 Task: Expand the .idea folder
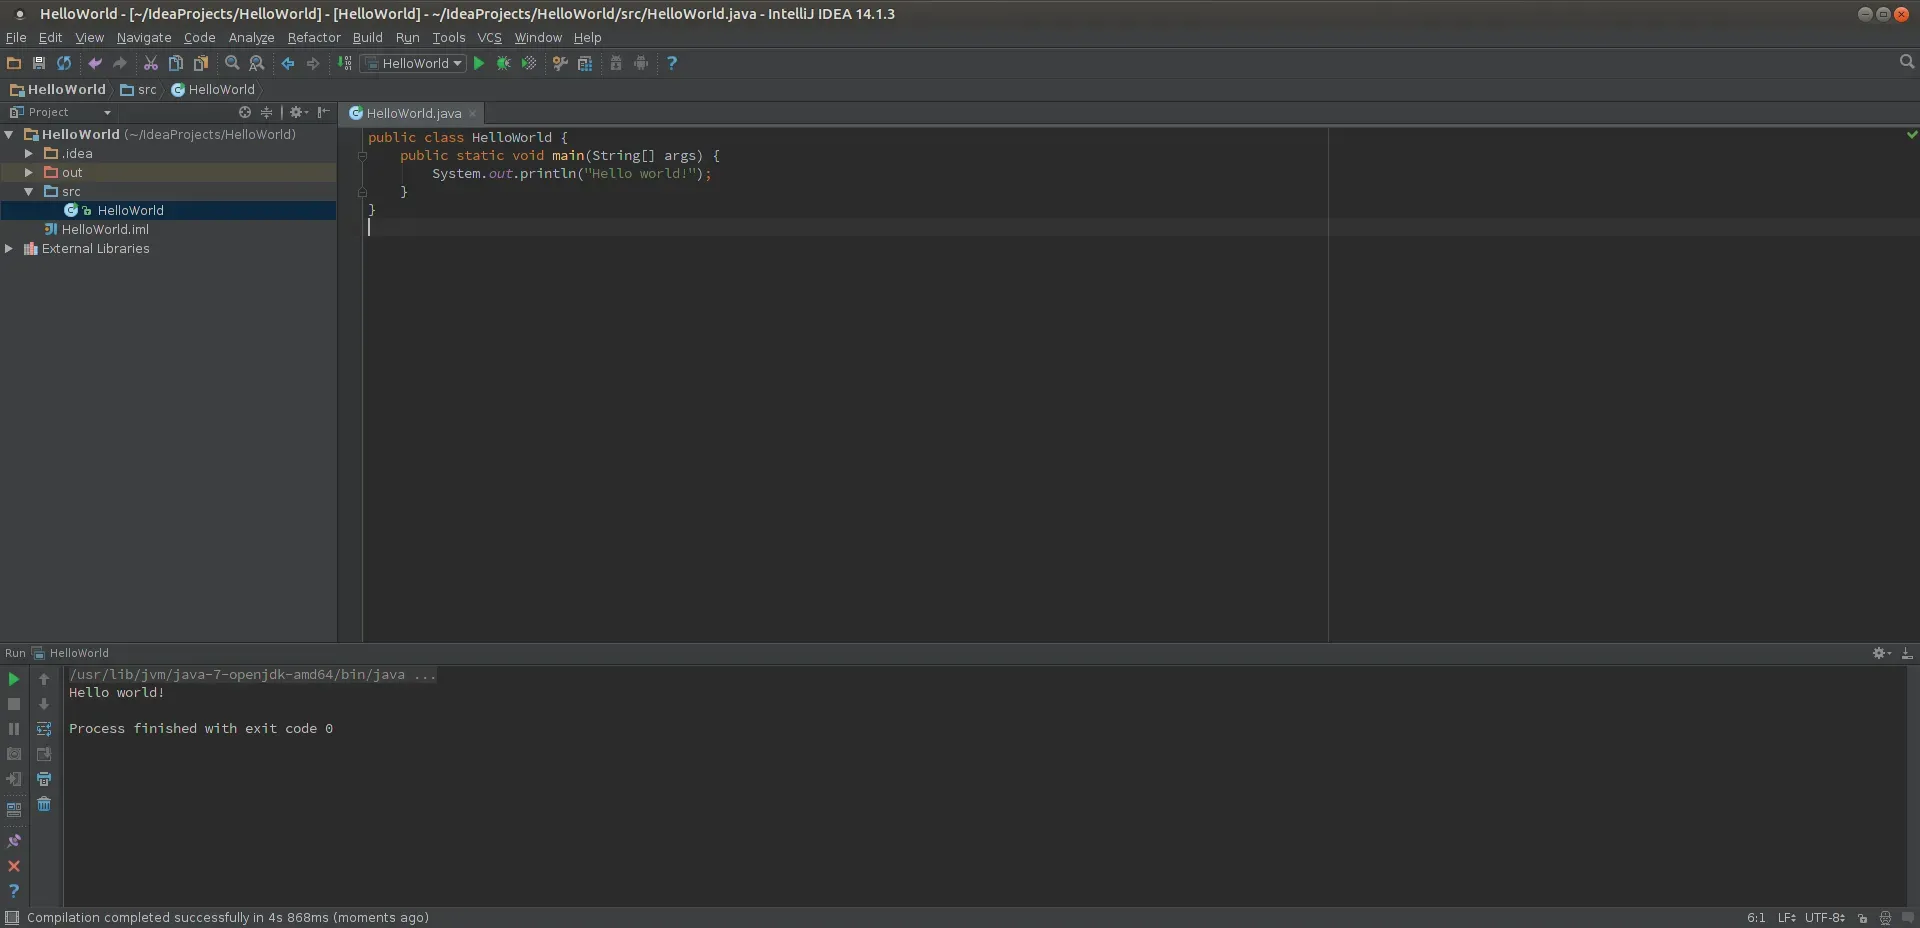(x=29, y=154)
